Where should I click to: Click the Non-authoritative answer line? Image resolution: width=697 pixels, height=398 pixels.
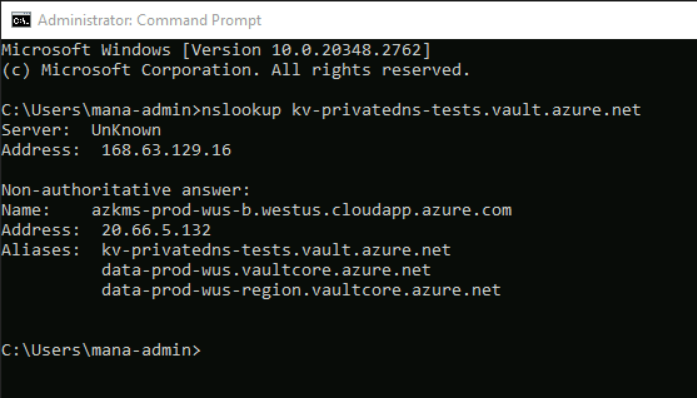pos(126,190)
